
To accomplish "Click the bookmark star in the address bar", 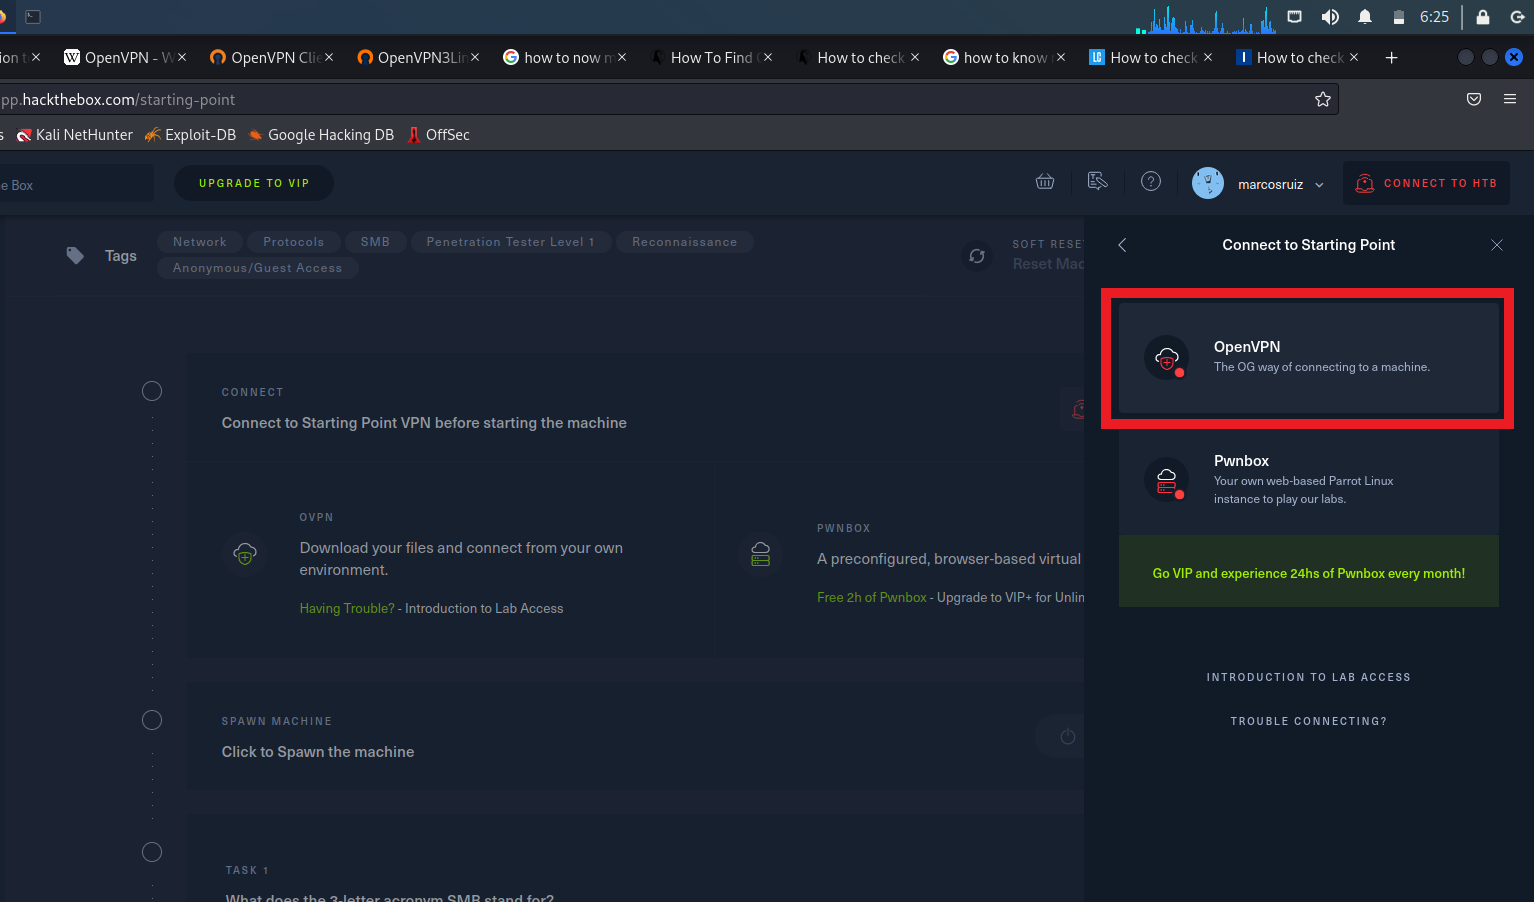I will [x=1322, y=99].
